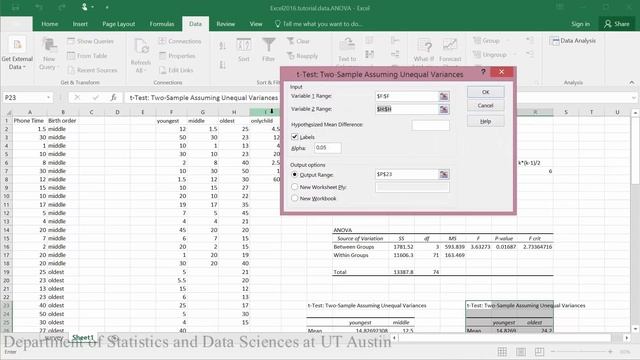Click the Output Range text field
Screen dimensions: 640x360
coord(407,174)
